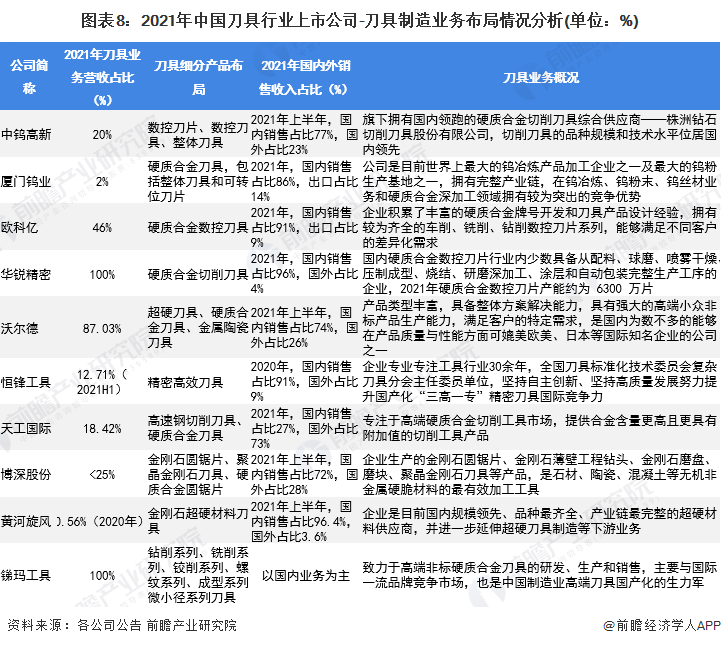Click the product cell '精密高效刀具'
Screen dimensions: 721x646
[x=185, y=382]
